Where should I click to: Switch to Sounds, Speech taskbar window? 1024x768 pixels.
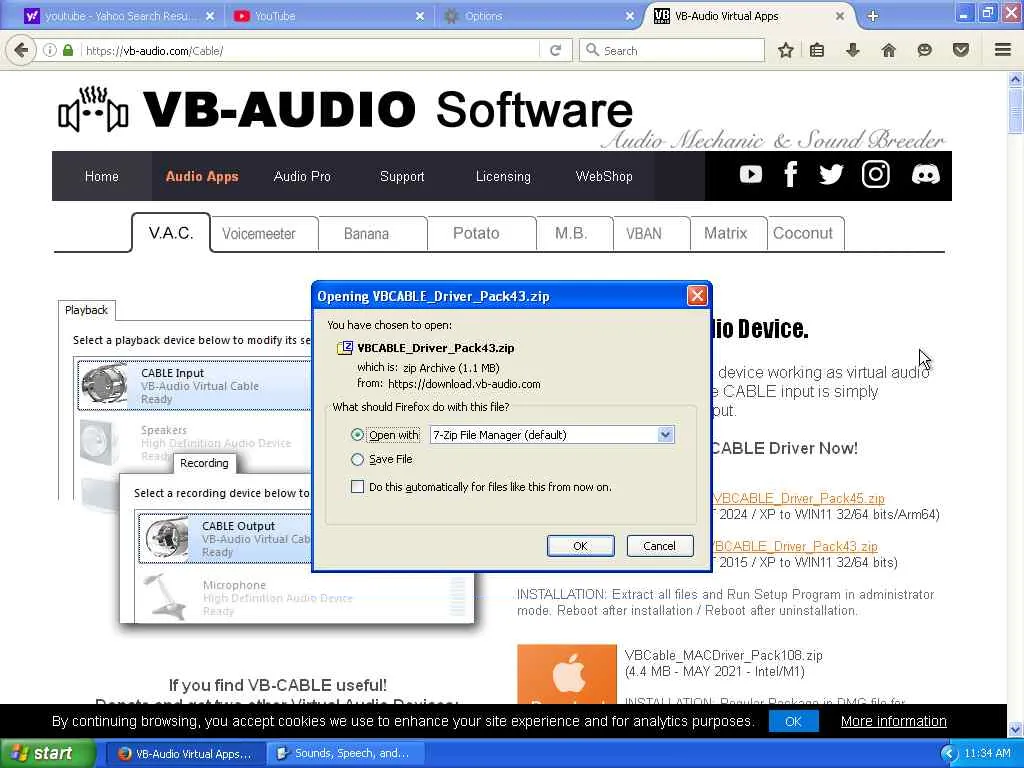coord(345,754)
